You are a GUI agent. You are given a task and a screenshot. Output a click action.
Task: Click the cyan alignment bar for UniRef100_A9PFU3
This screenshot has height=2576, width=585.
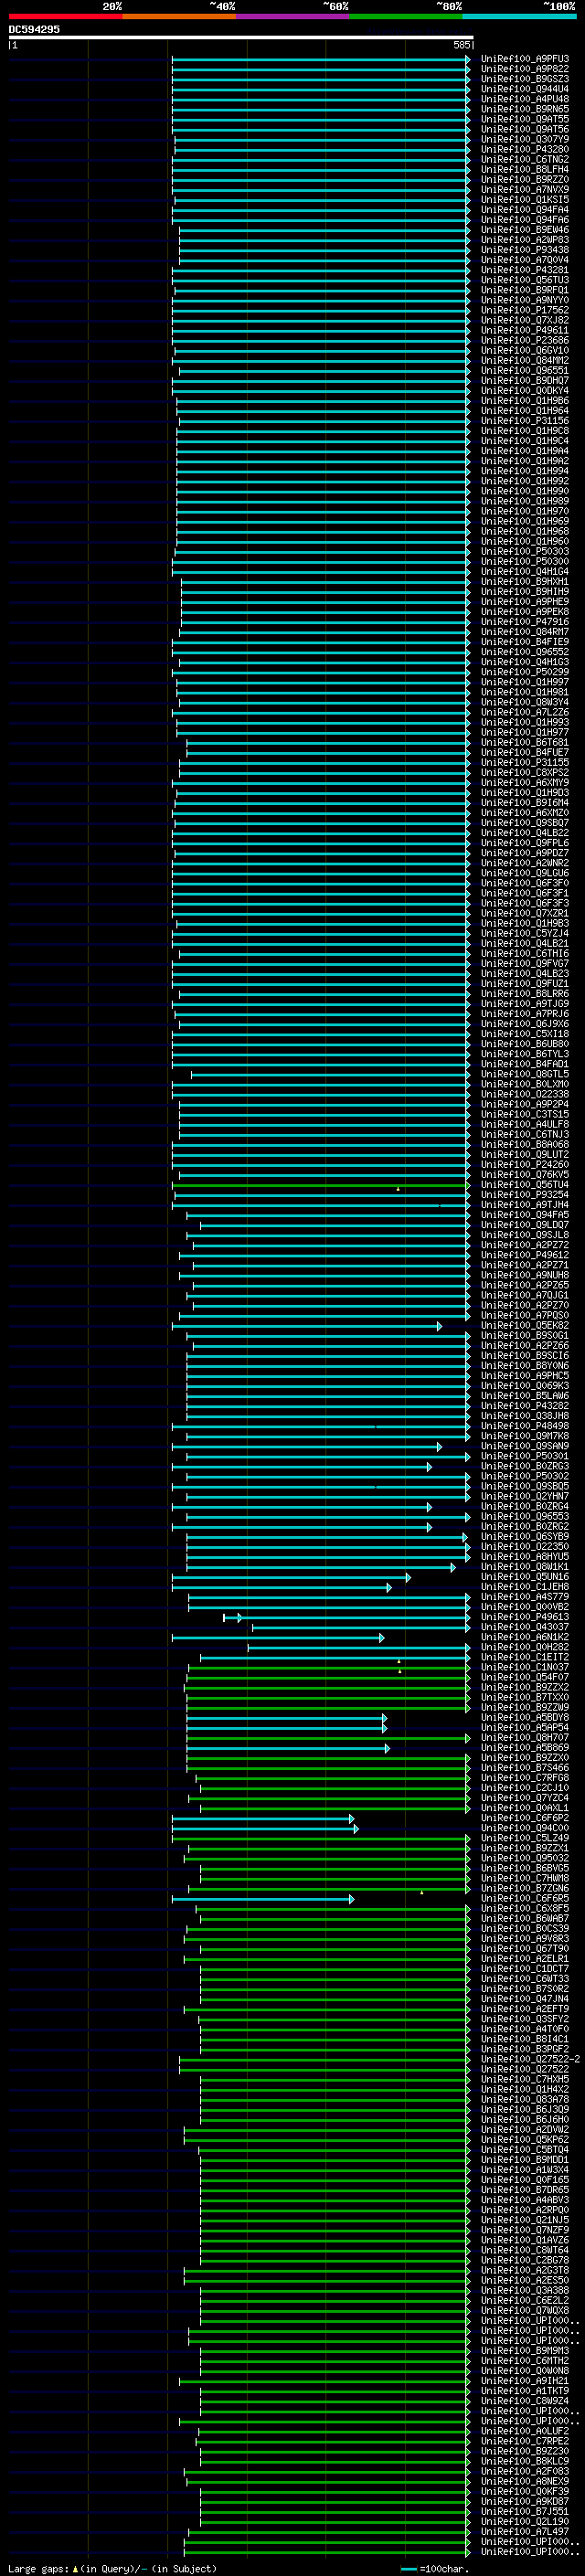click(x=321, y=59)
